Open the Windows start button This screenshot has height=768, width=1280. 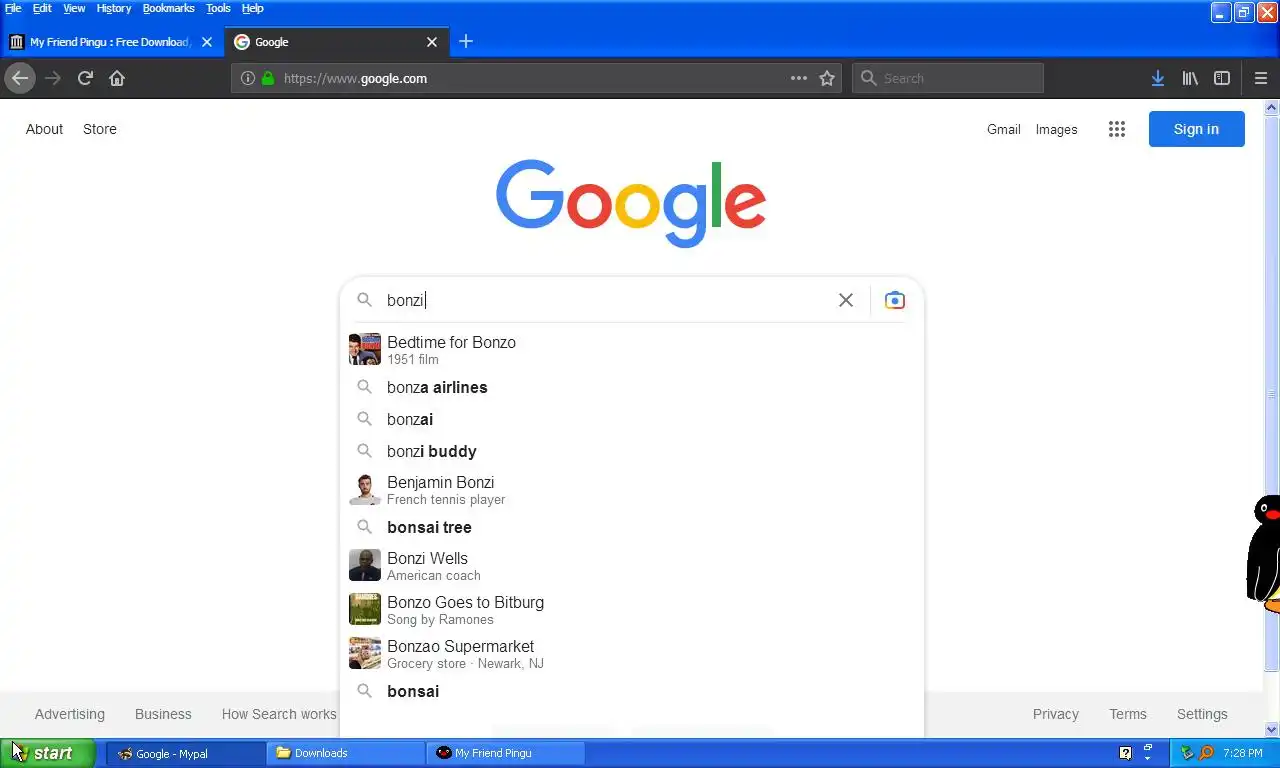[x=49, y=753]
